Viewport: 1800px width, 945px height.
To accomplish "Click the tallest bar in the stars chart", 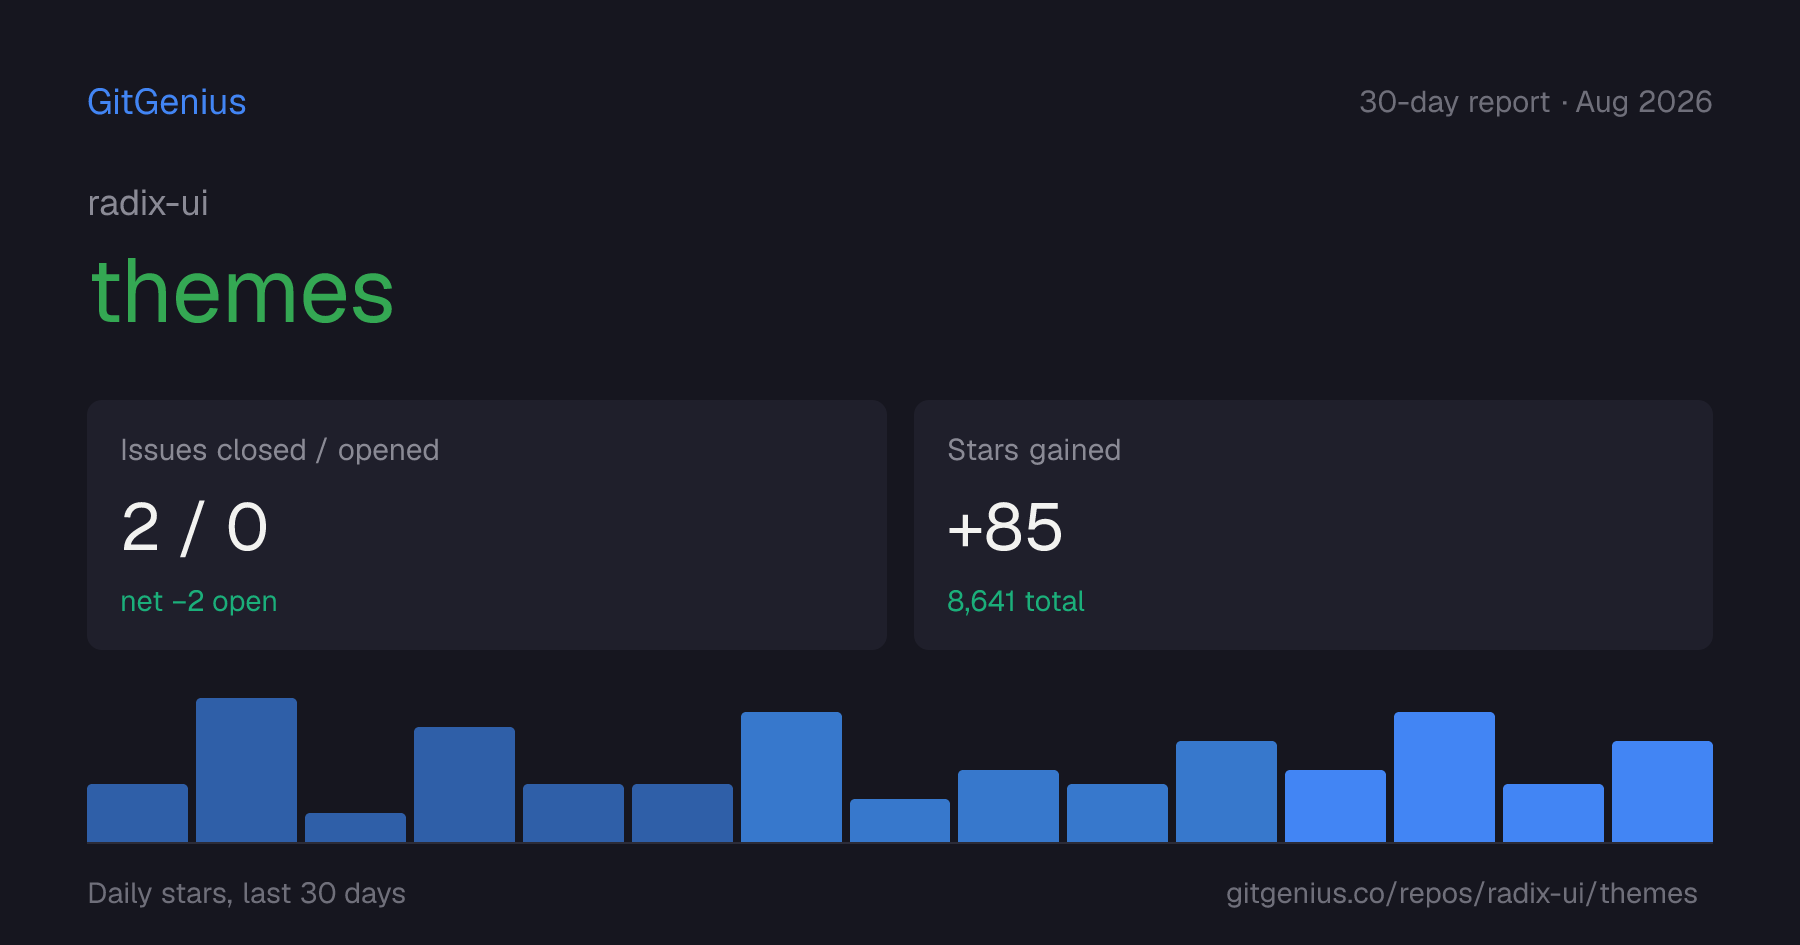I will click(246, 770).
